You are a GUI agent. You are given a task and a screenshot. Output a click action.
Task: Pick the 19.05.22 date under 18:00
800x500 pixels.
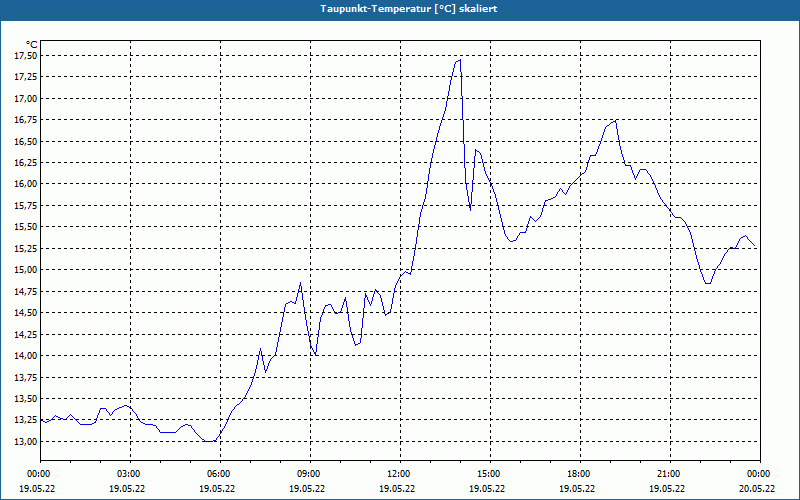(x=577, y=489)
